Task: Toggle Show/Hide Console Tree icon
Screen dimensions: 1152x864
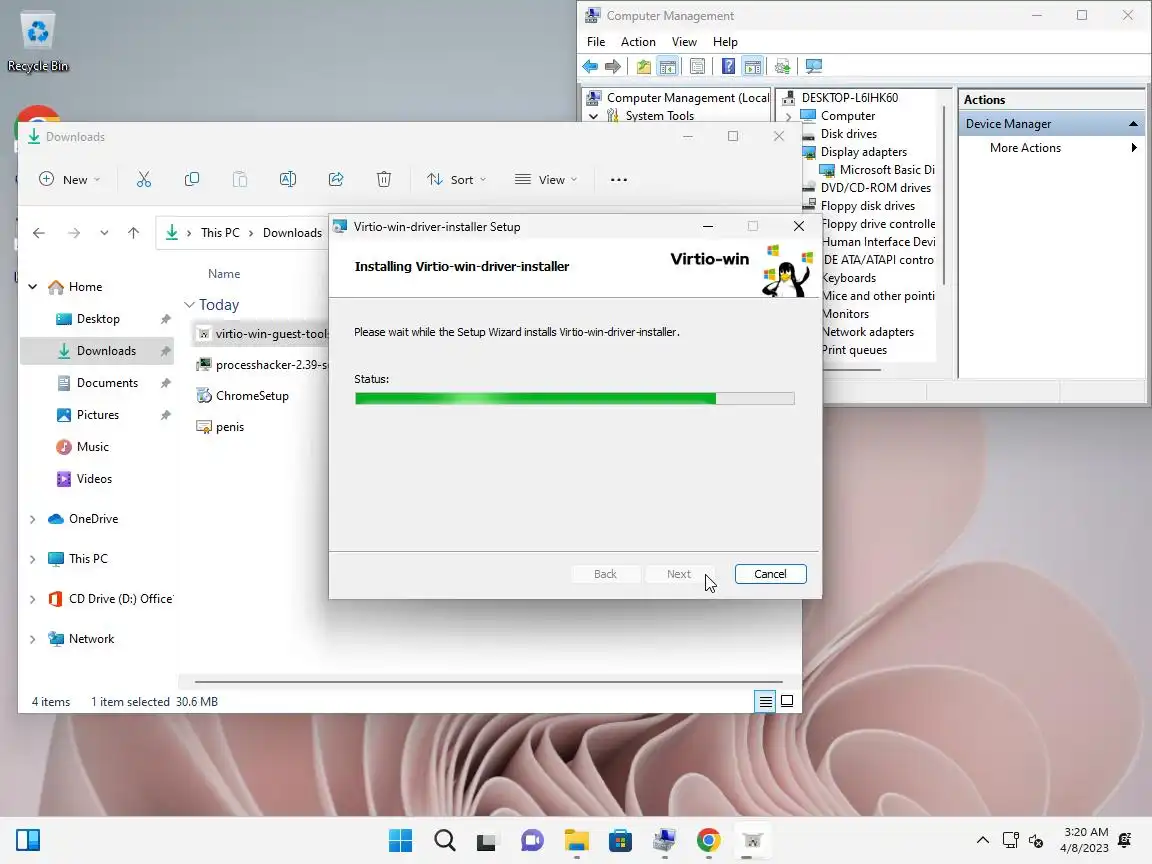Action: click(x=667, y=67)
